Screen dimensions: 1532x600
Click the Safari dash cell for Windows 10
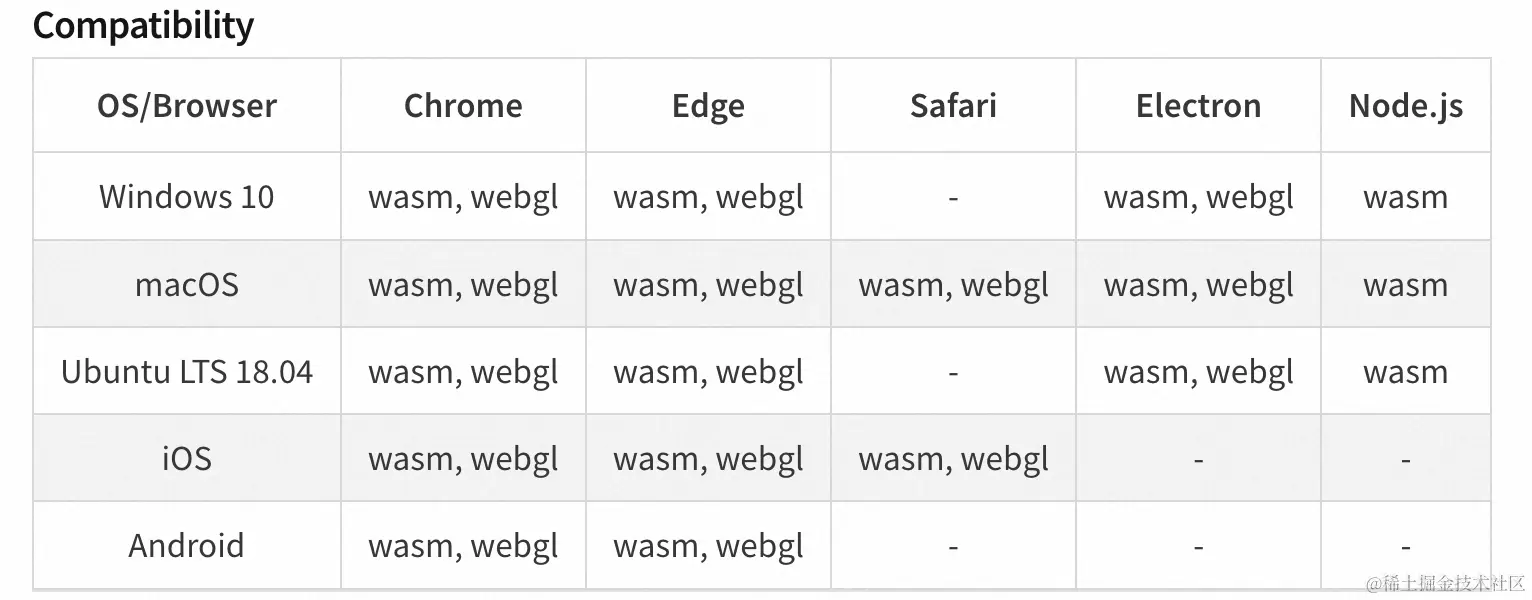953,198
